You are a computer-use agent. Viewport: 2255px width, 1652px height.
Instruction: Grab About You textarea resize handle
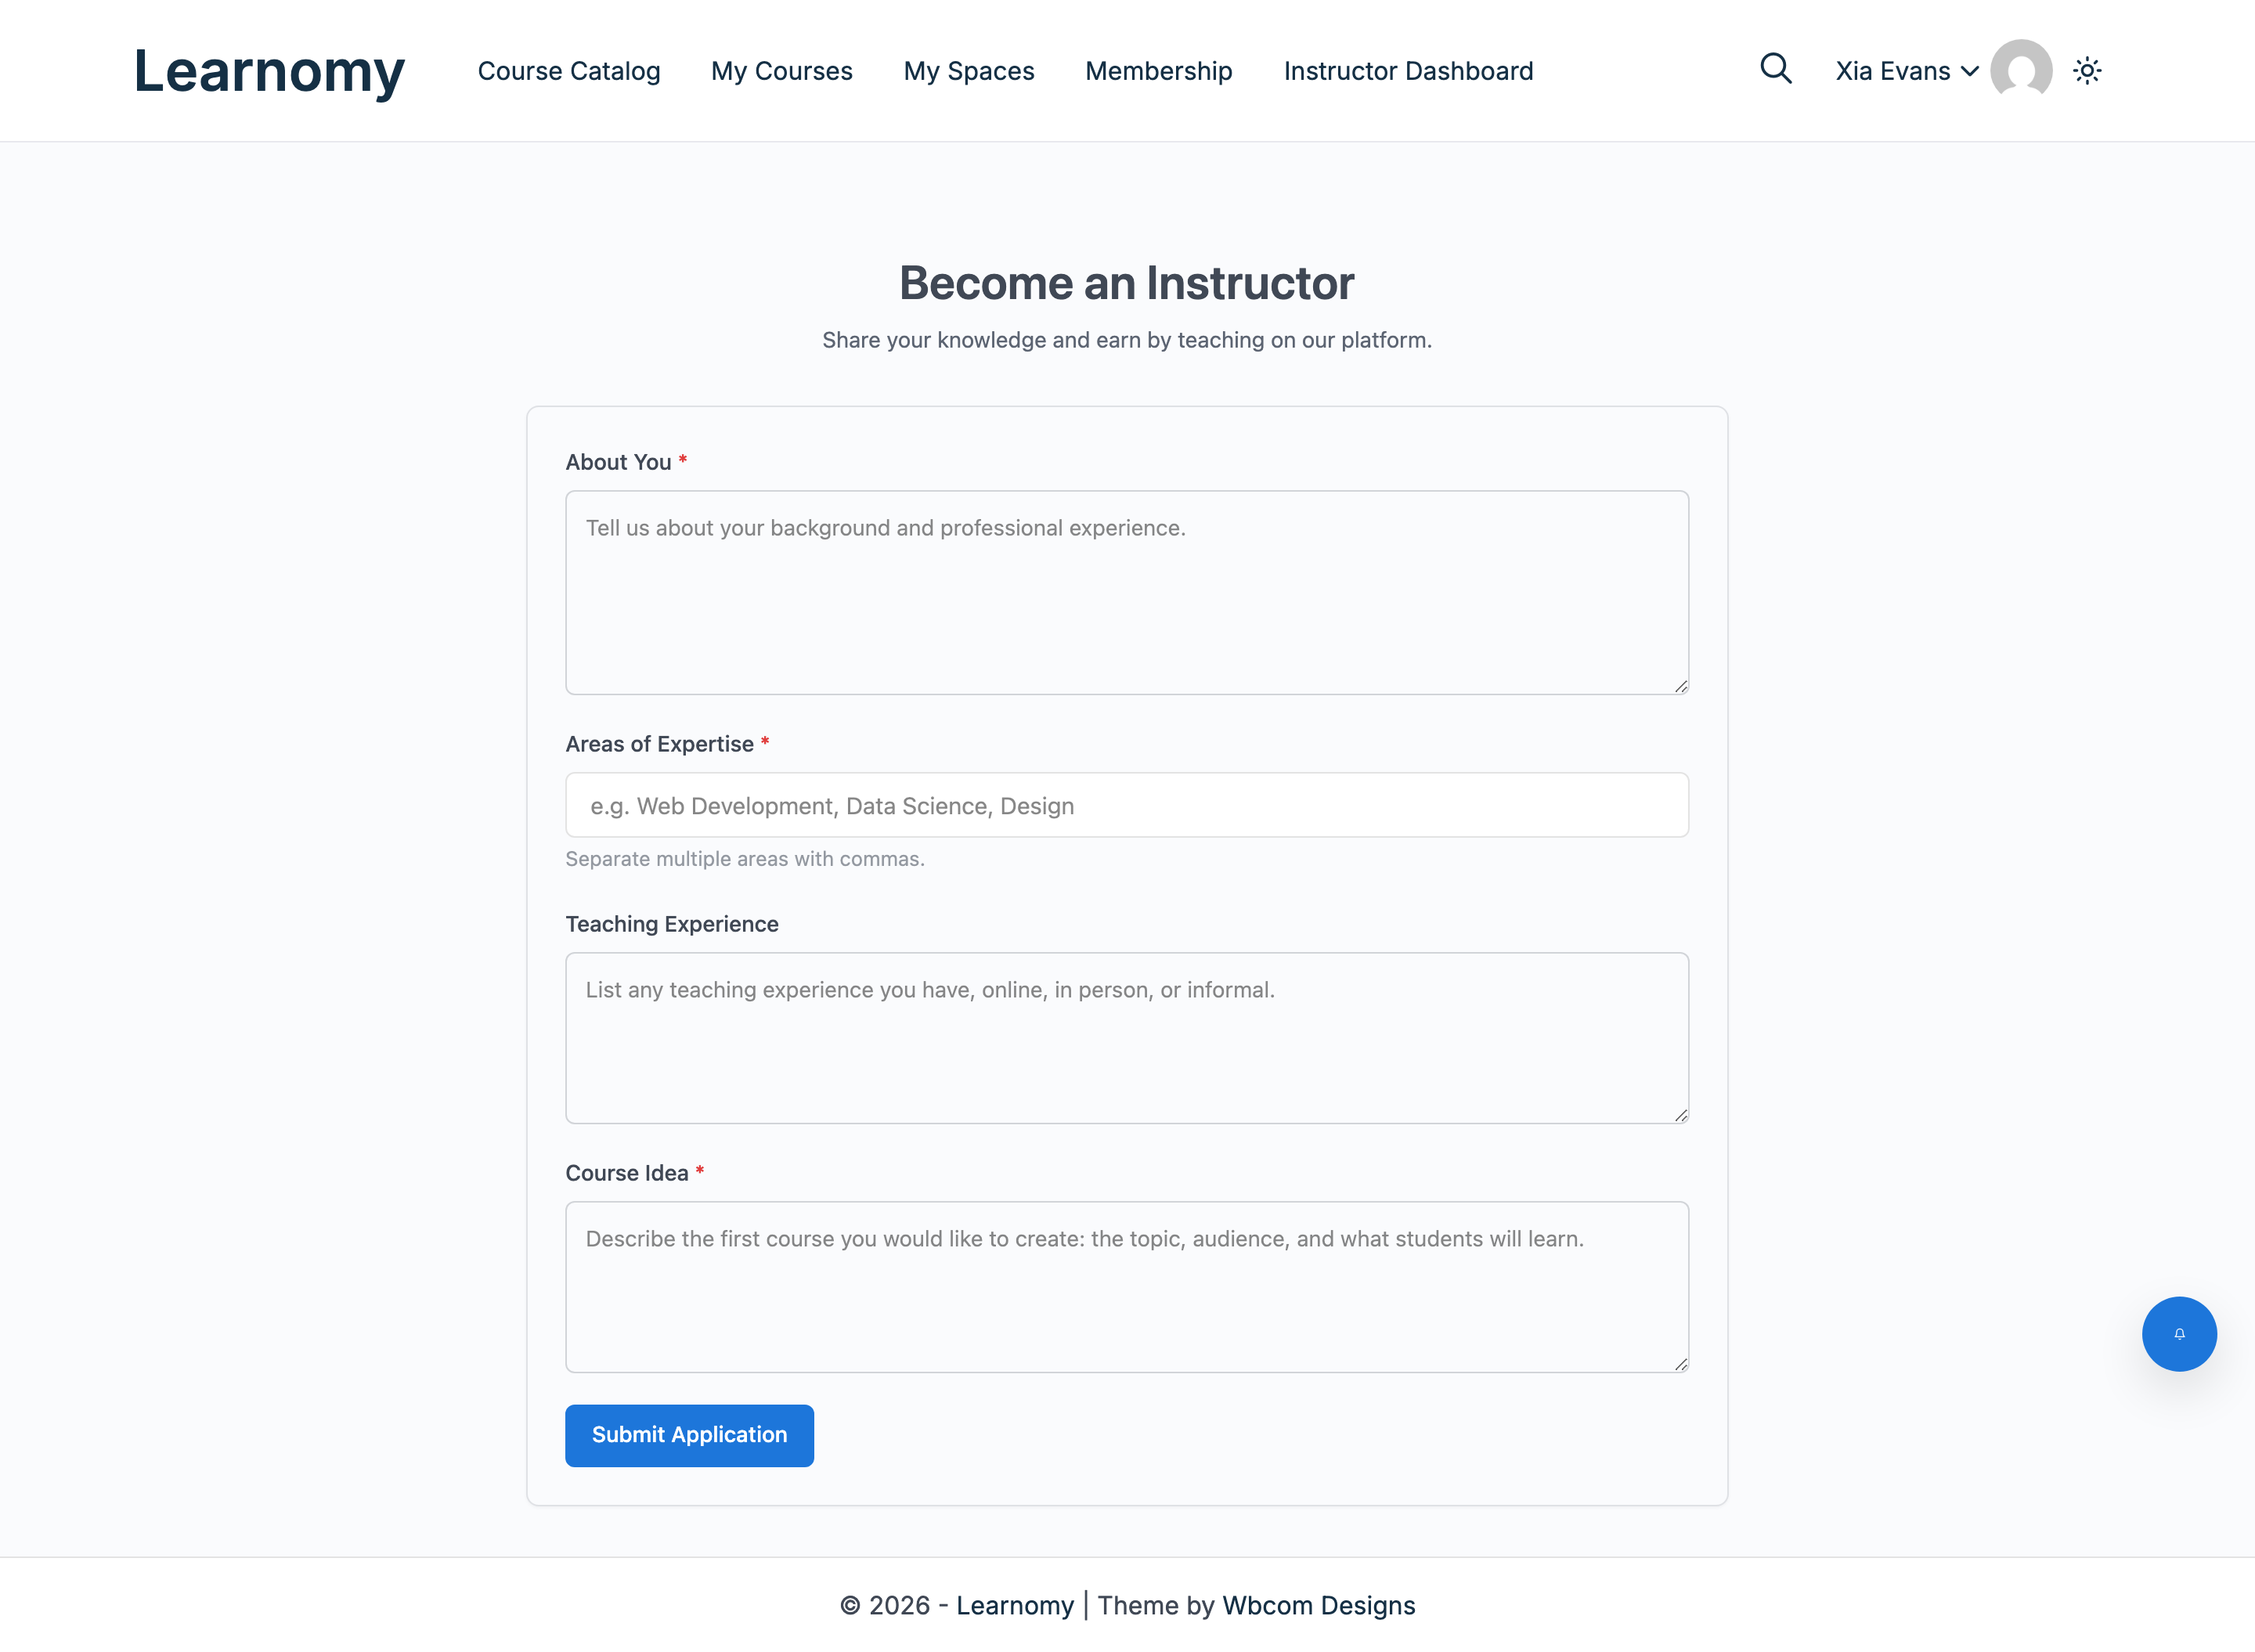point(1681,686)
